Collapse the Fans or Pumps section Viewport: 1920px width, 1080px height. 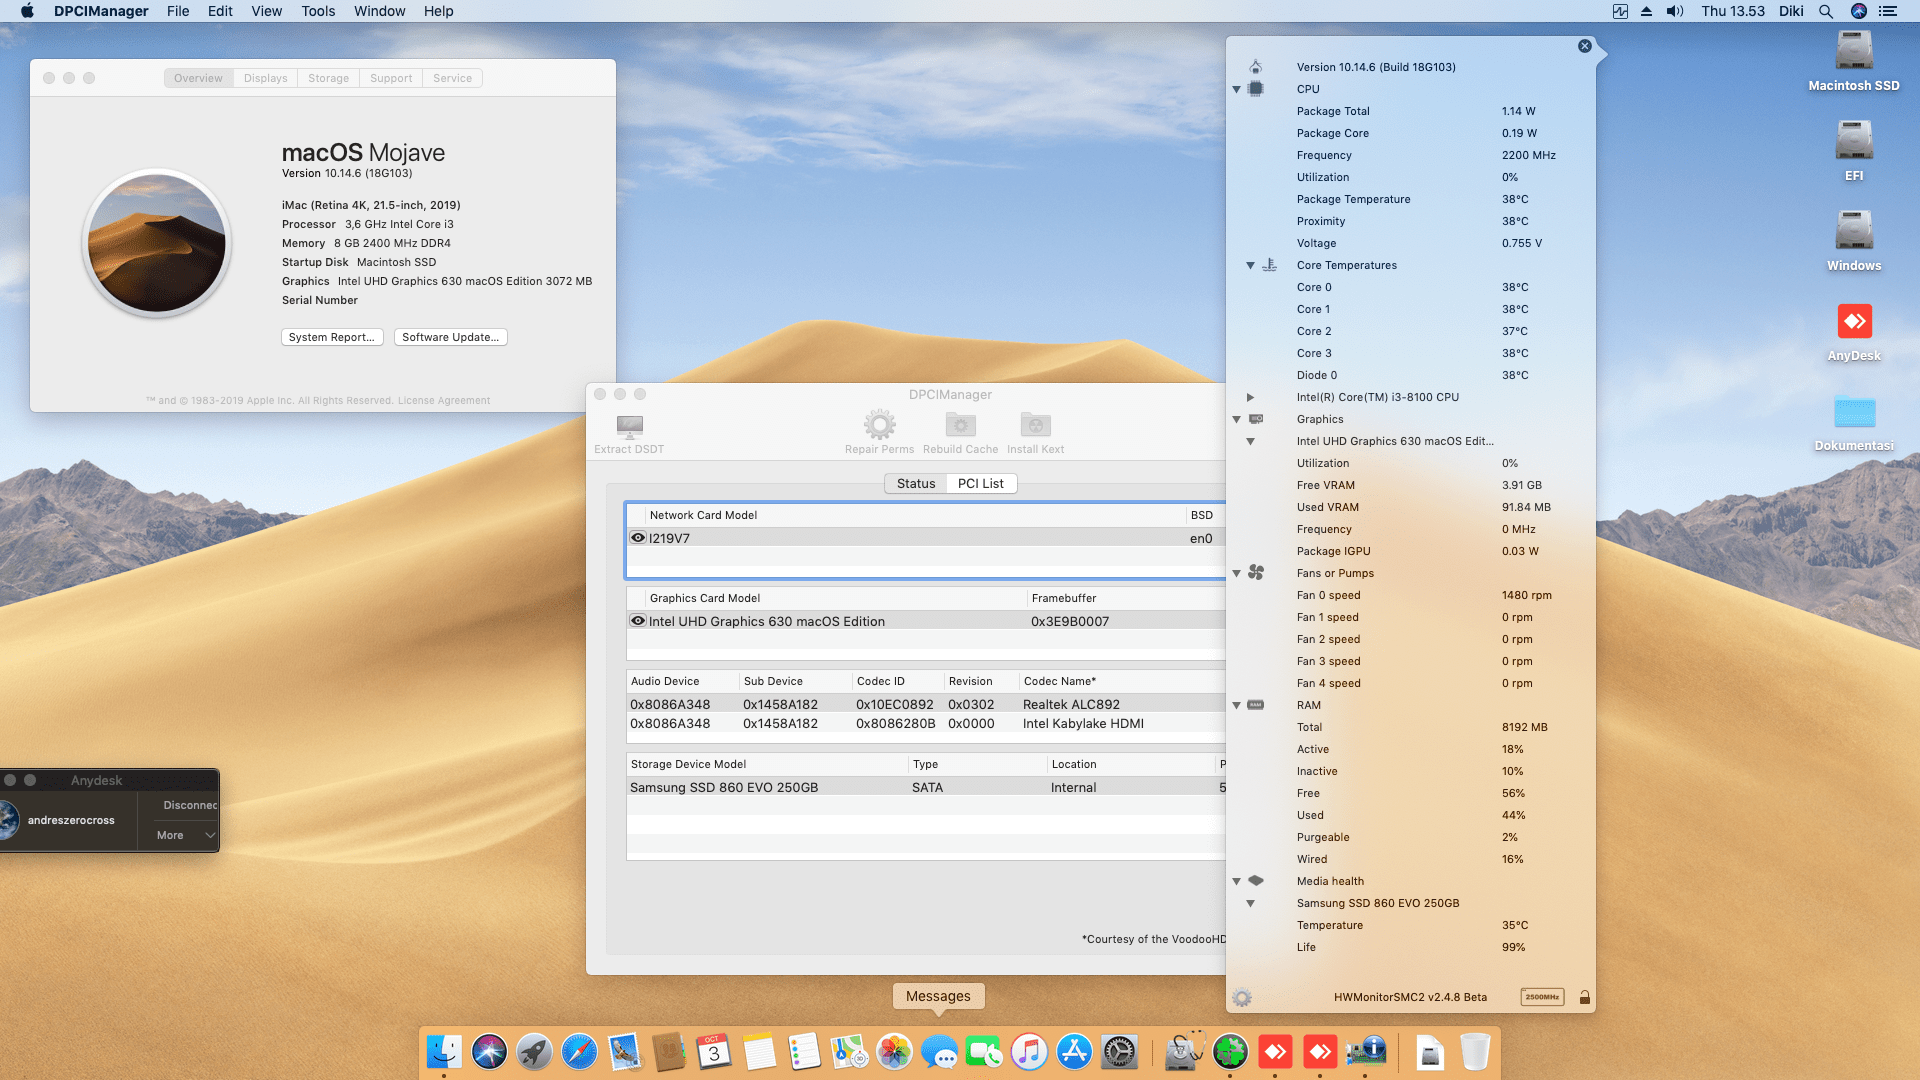click(1237, 573)
